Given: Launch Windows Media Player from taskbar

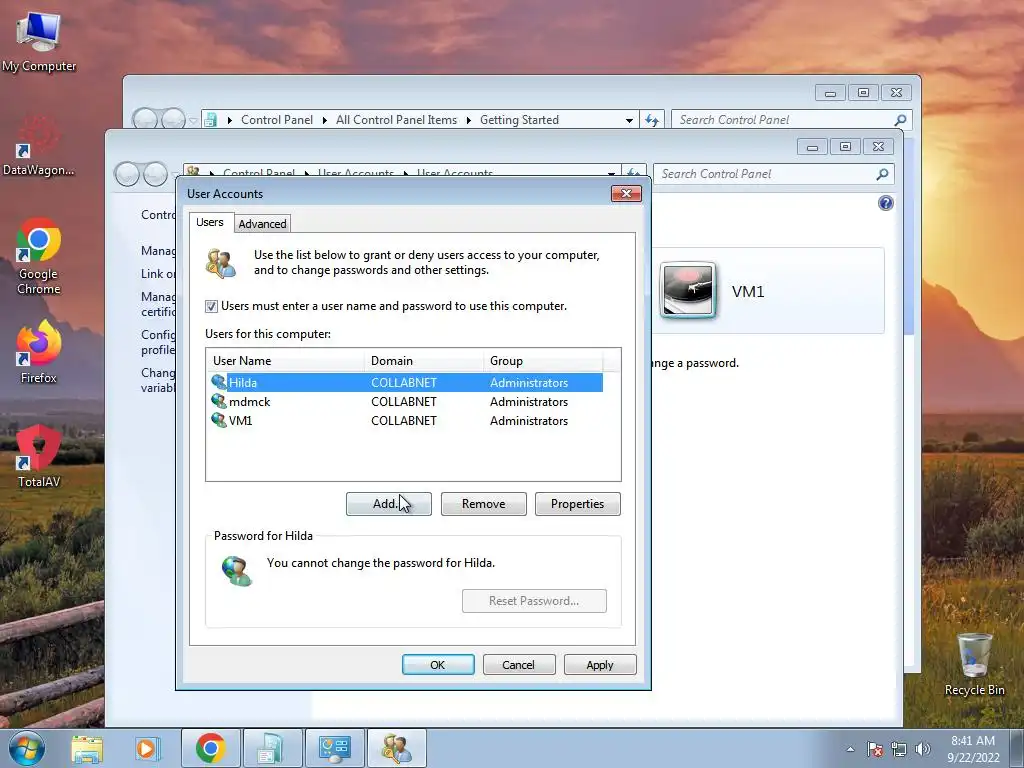Looking at the screenshot, I should (147, 748).
